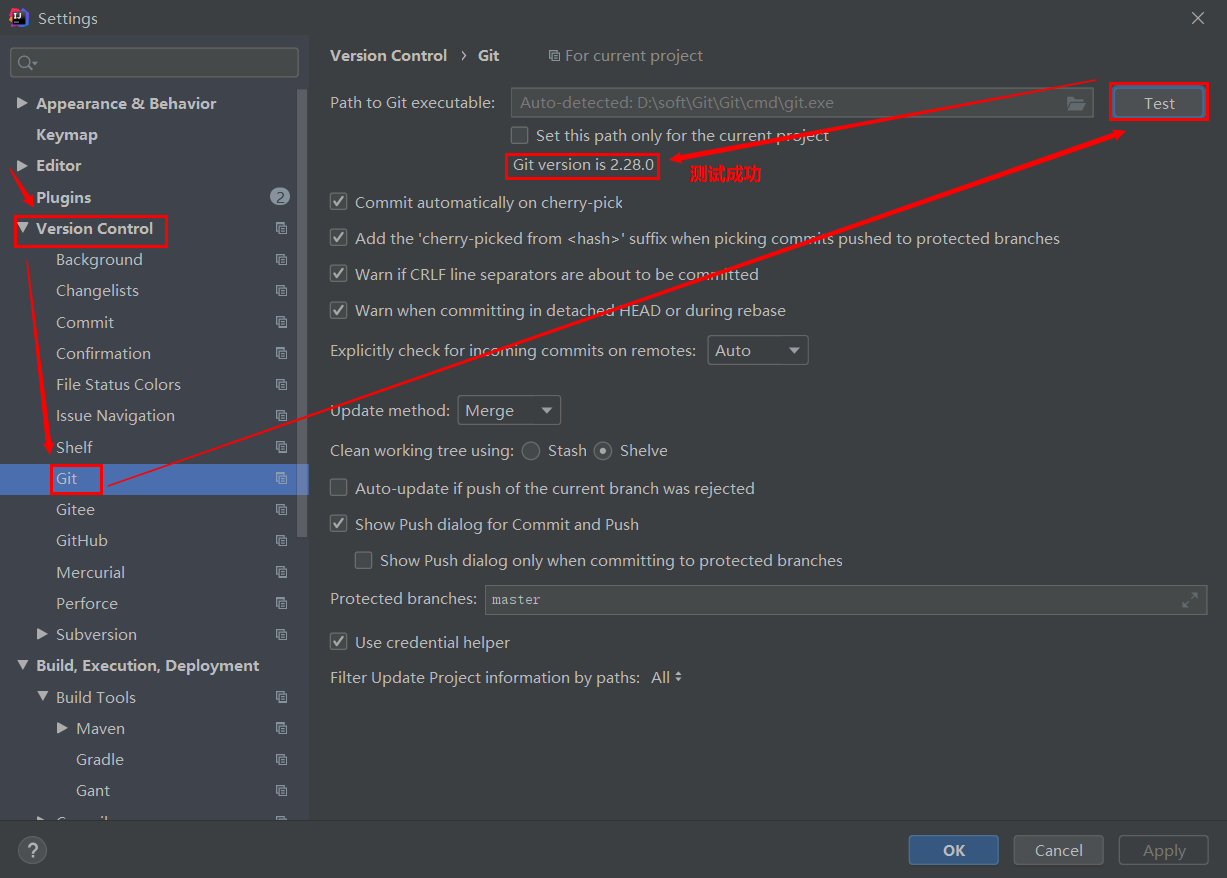Click the project icon beside Background

click(x=281, y=260)
